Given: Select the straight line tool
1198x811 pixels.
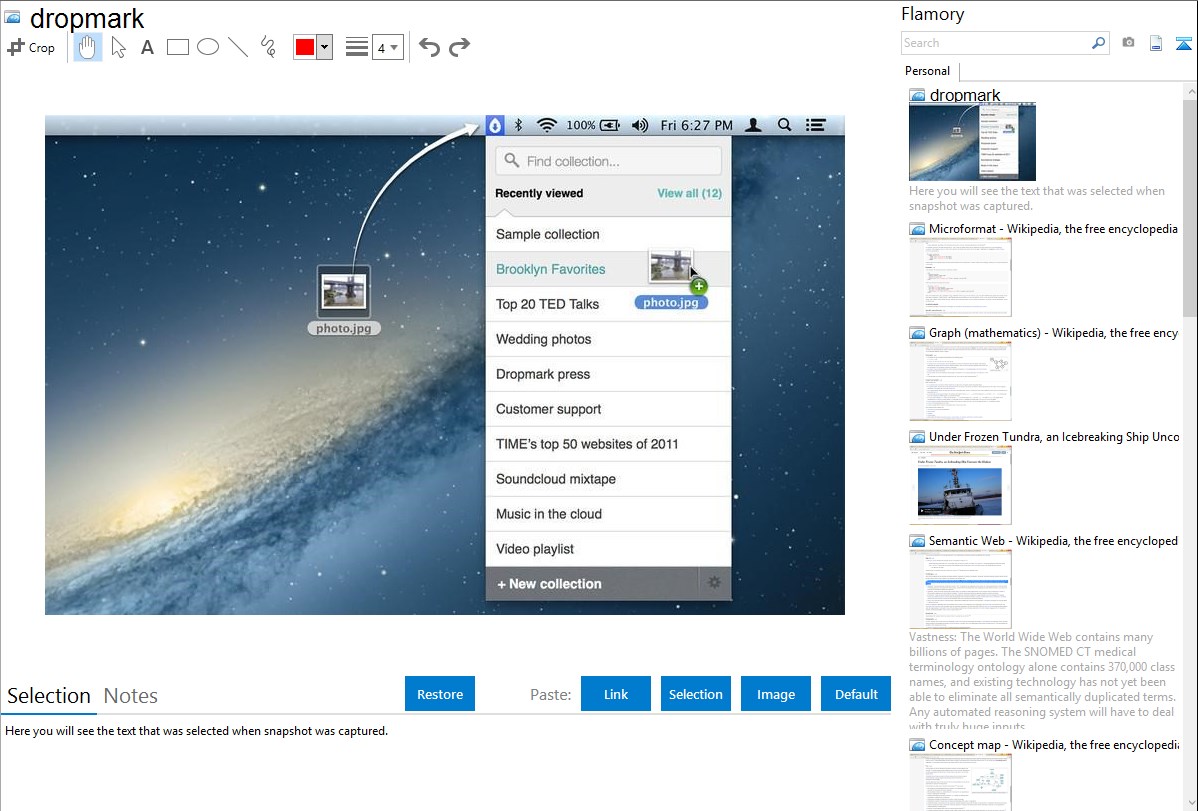Looking at the screenshot, I should click(238, 47).
